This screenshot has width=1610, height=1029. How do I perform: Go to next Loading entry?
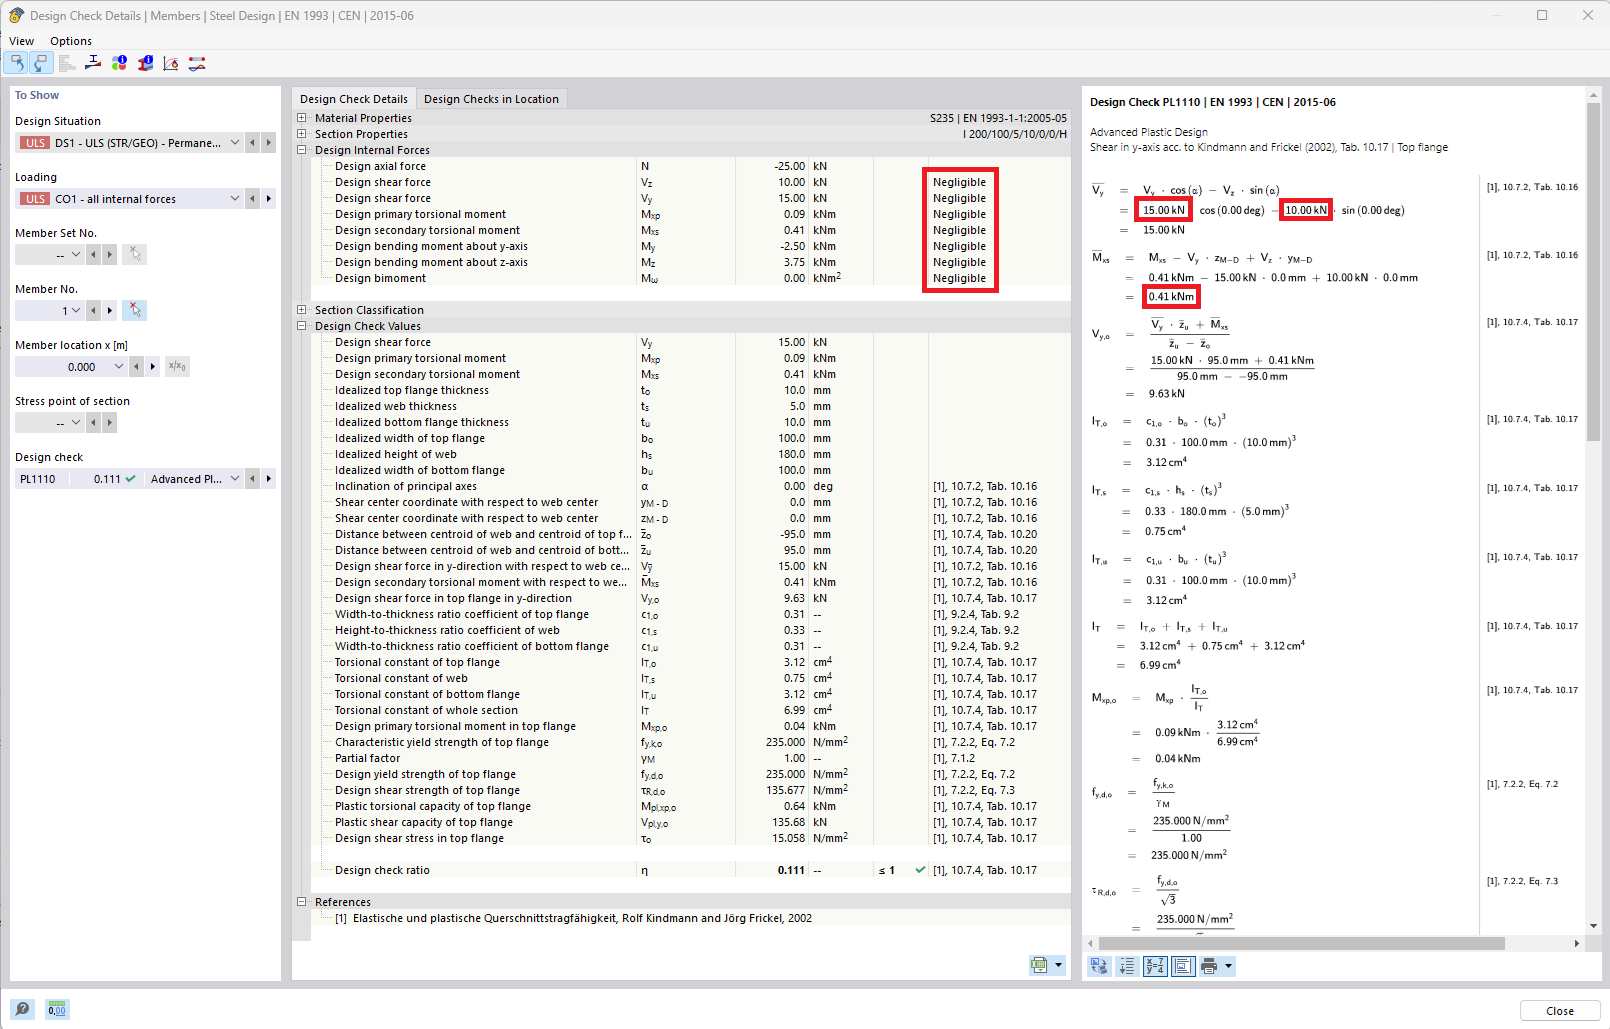click(x=268, y=199)
